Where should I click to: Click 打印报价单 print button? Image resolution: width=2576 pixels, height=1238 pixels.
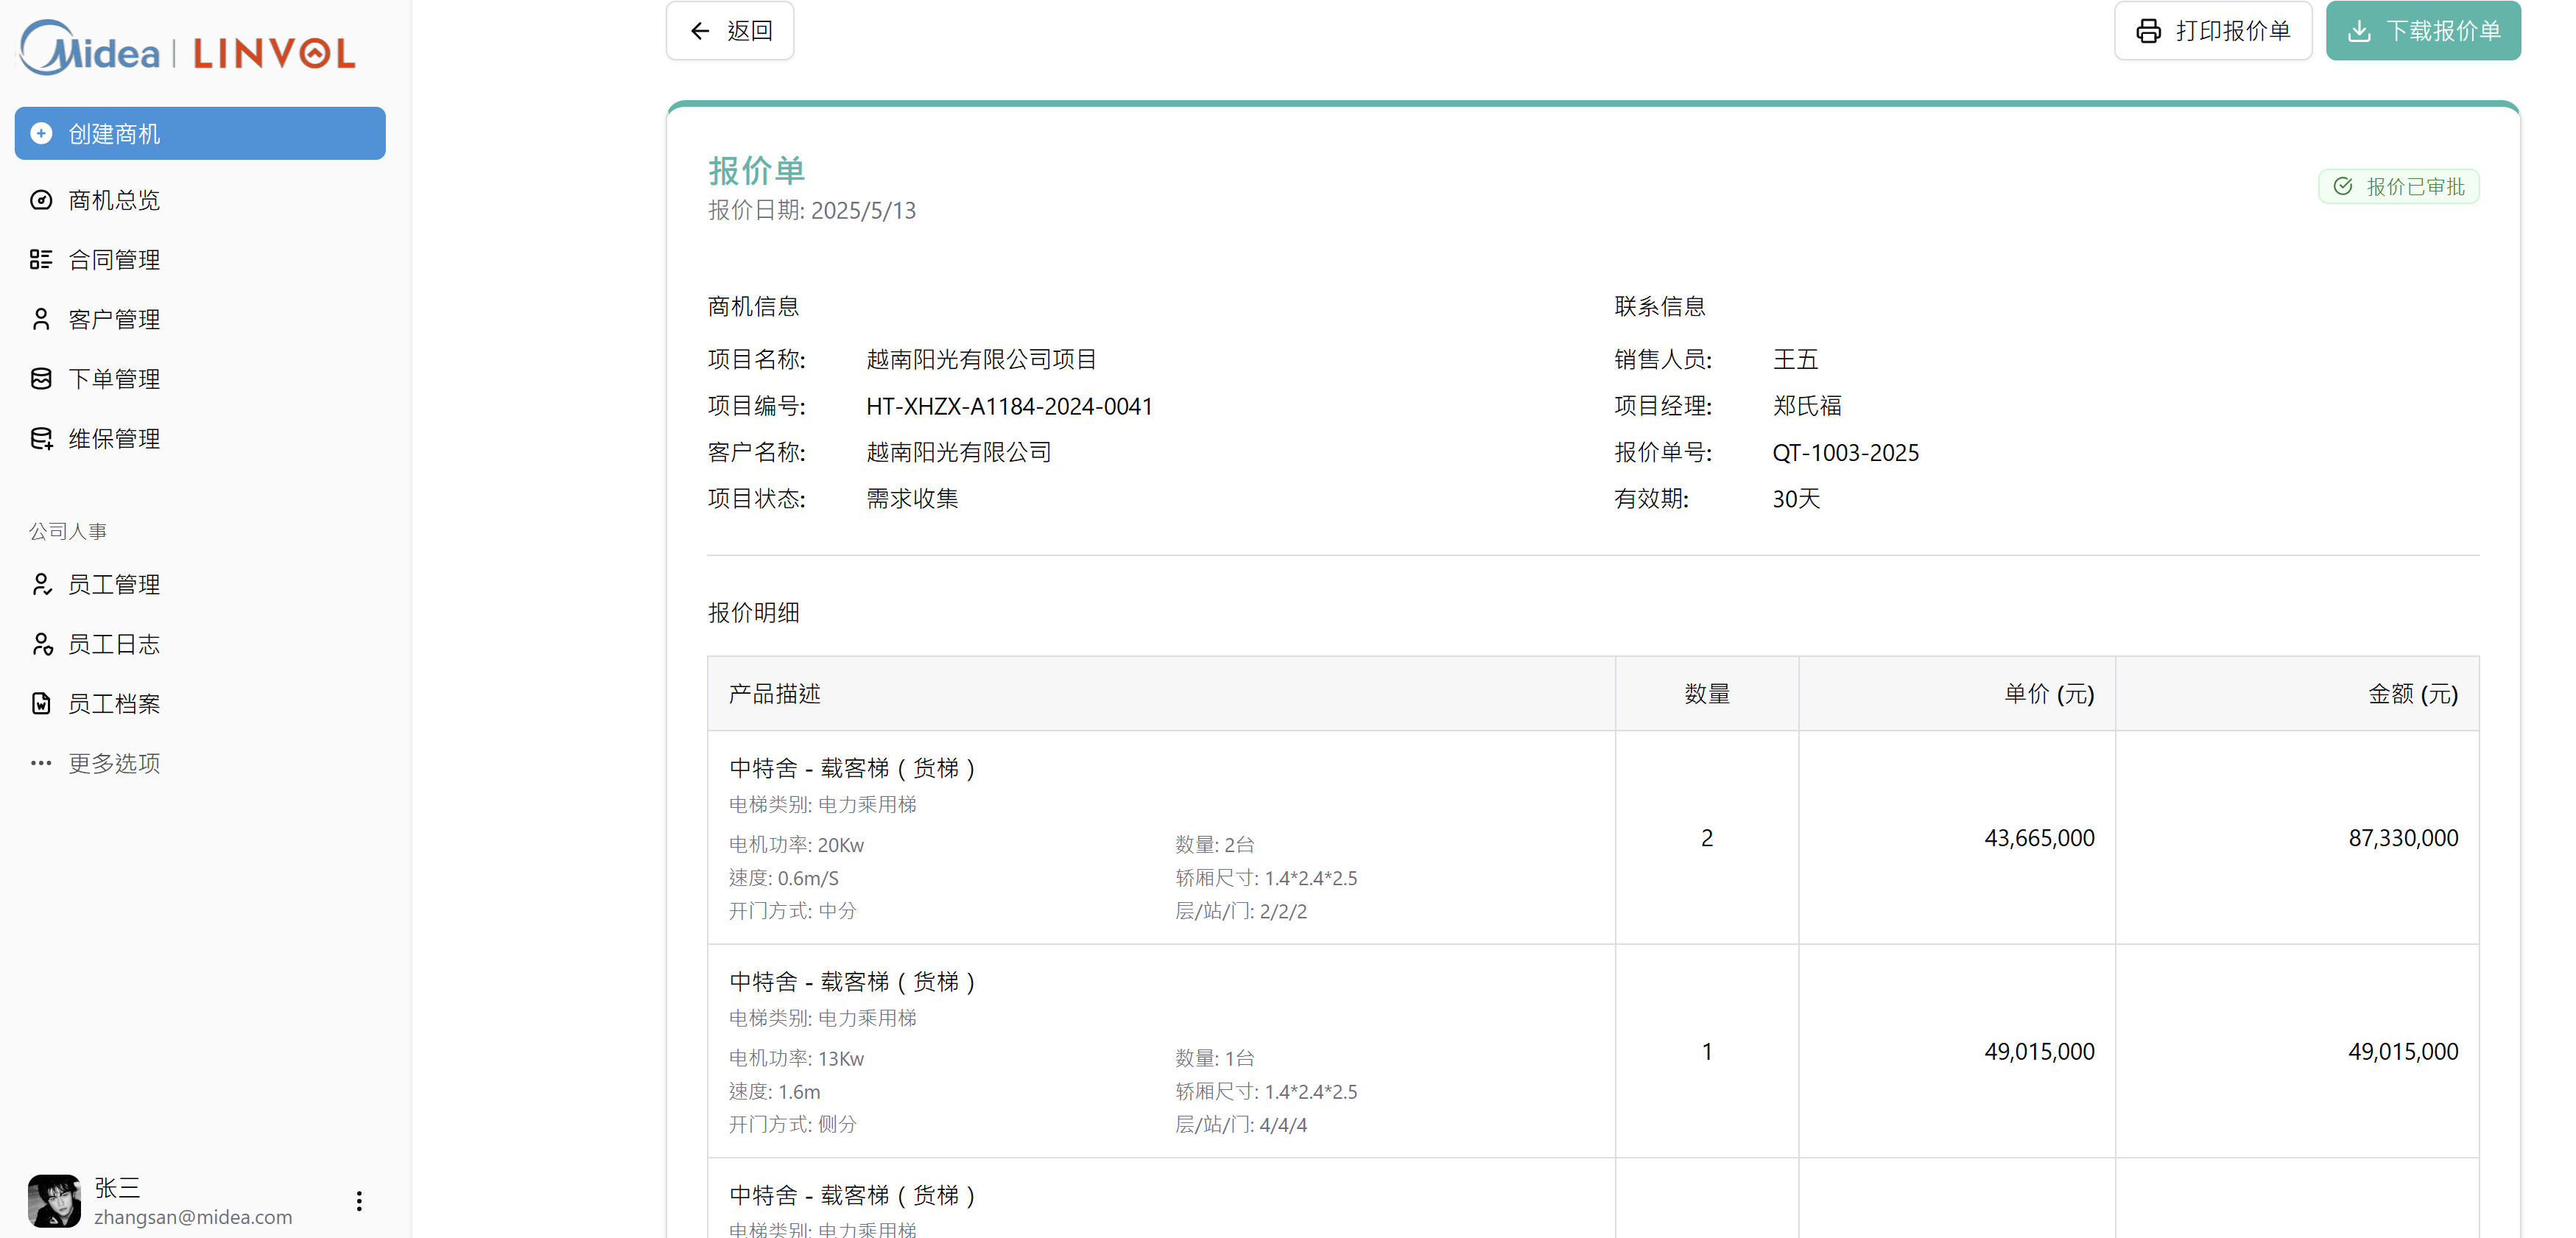2212,31
